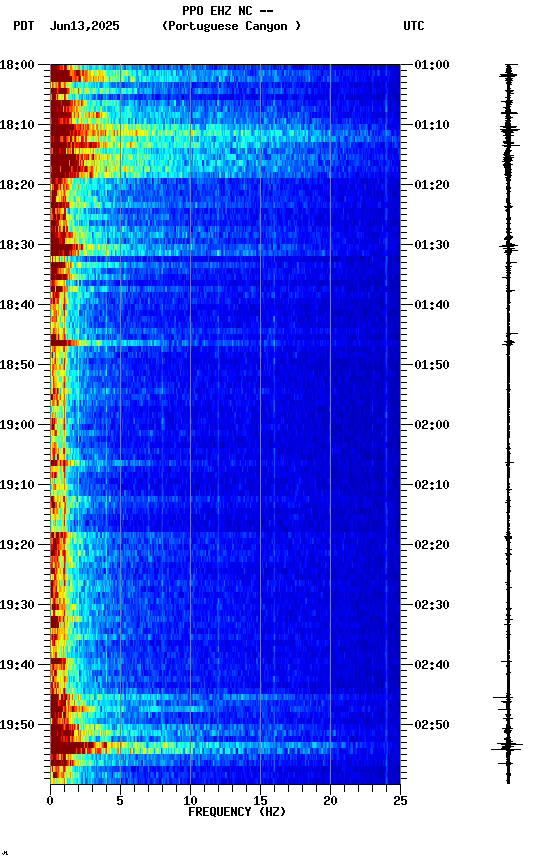This screenshot has width=552, height=864.
Task: Click the 'FREQUENCY (HZ)' axis title
Action: pyautogui.click(x=237, y=813)
